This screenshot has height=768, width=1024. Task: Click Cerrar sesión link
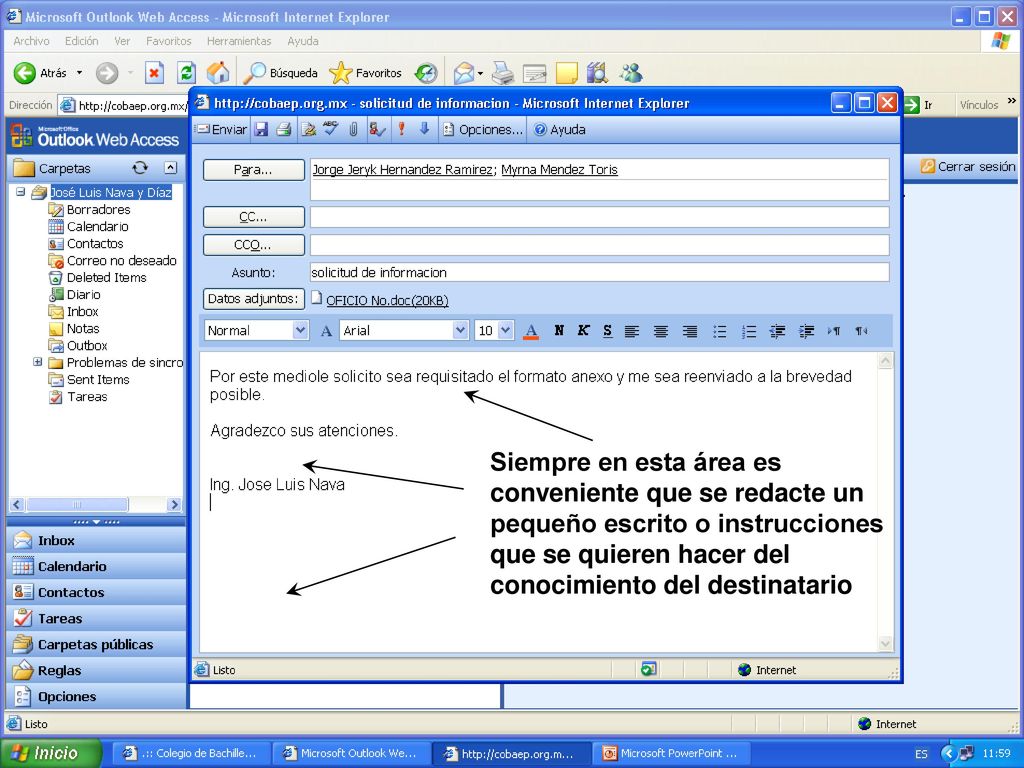click(x=968, y=167)
